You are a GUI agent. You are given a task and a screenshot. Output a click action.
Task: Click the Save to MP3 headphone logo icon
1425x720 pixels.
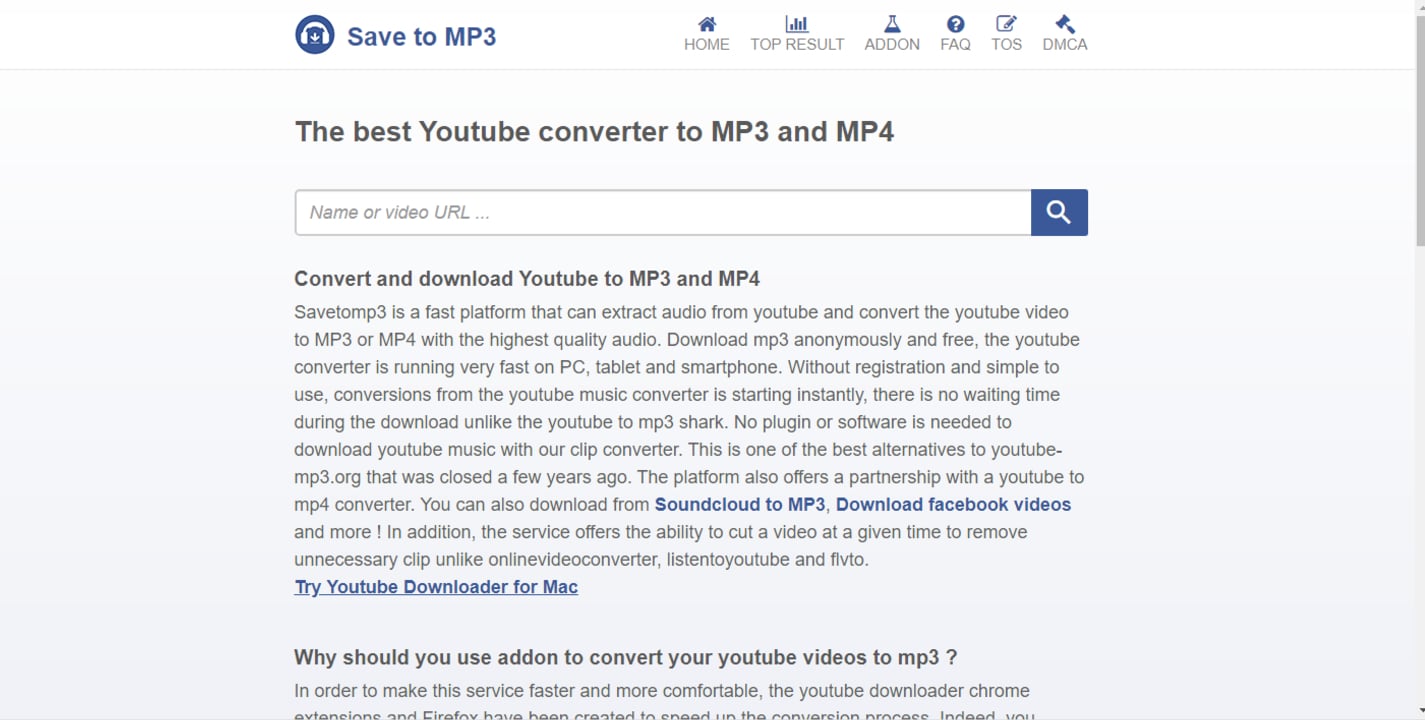315,35
